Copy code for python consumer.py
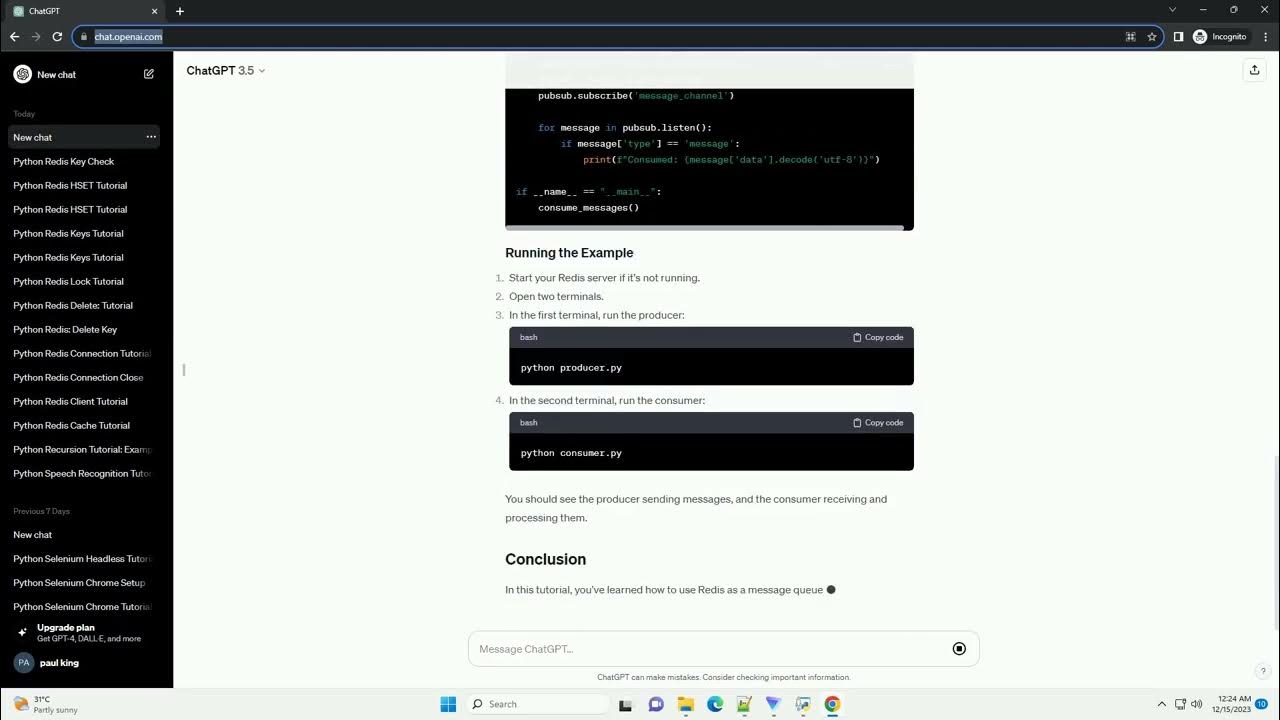Viewport: 1280px width, 720px height. pyautogui.click(x=878, y=423)
